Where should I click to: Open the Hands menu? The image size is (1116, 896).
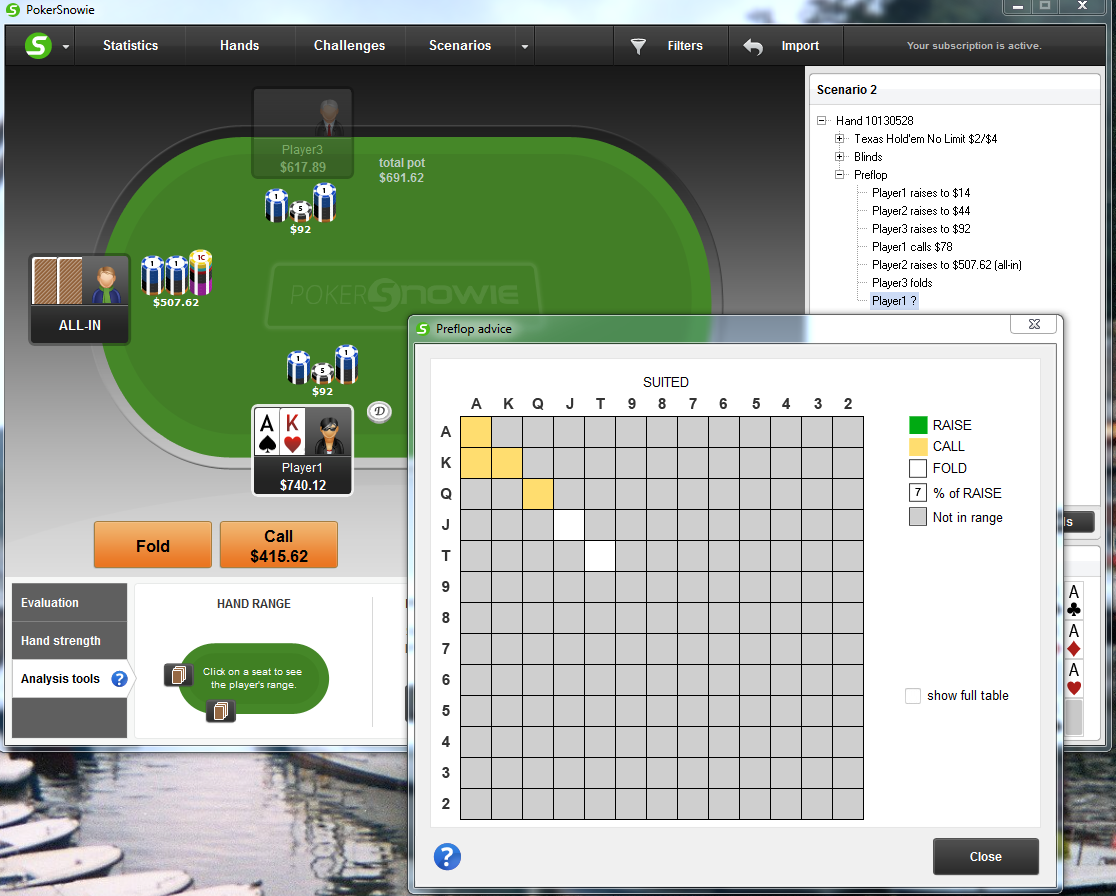pyautogui.click(x=239, y=46)
